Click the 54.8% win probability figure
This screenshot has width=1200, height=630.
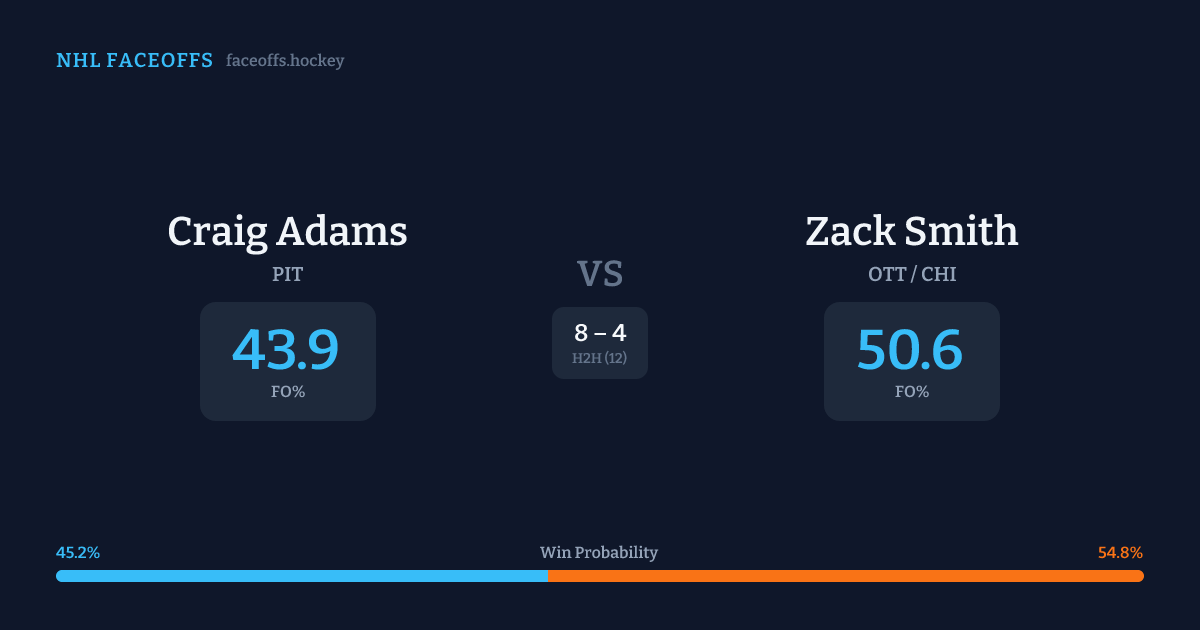[1120, 553]
